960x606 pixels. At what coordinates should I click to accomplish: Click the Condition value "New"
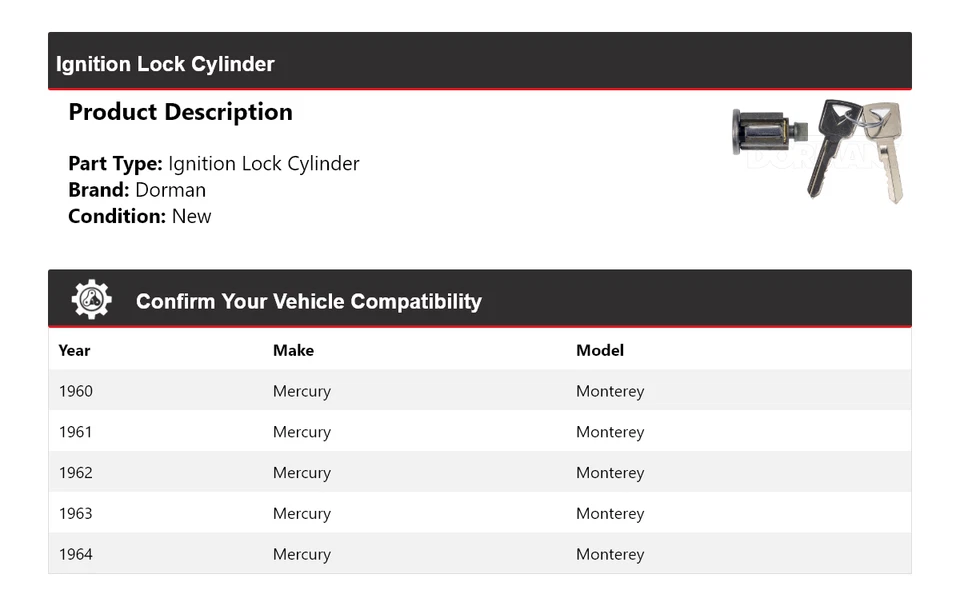(191, 216)
